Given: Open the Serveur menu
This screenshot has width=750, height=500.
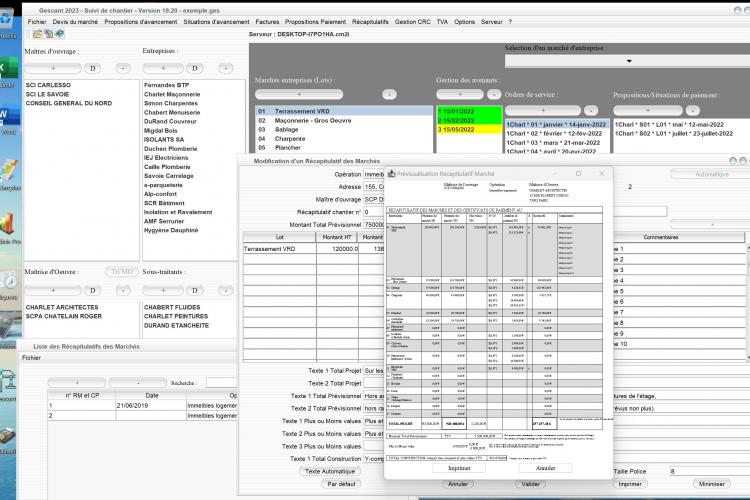Looking at the screenshot, I should point(492,22).
